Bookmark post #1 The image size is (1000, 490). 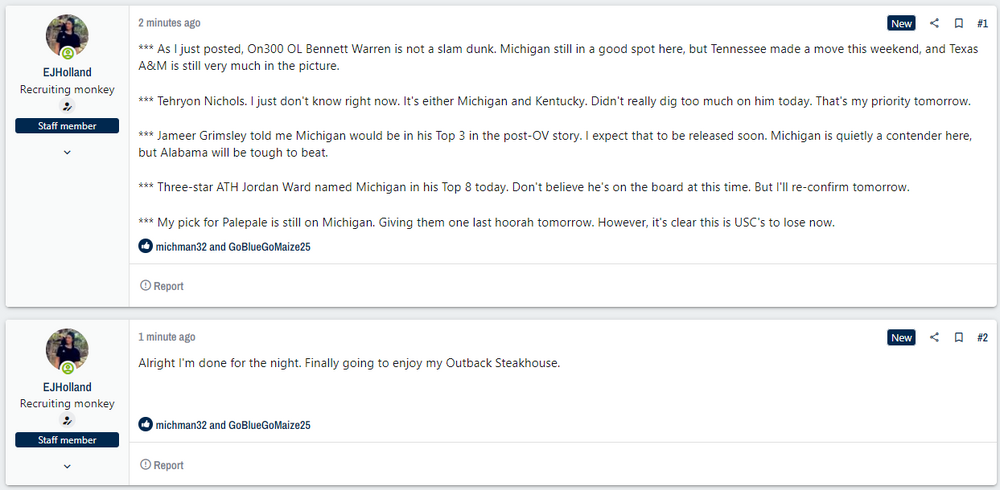958,23
